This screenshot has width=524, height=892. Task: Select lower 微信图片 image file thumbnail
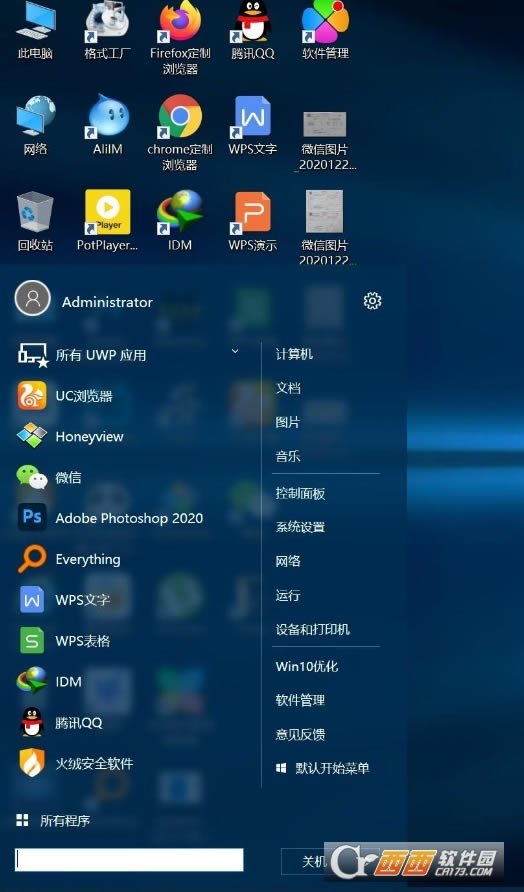[324, 212]
